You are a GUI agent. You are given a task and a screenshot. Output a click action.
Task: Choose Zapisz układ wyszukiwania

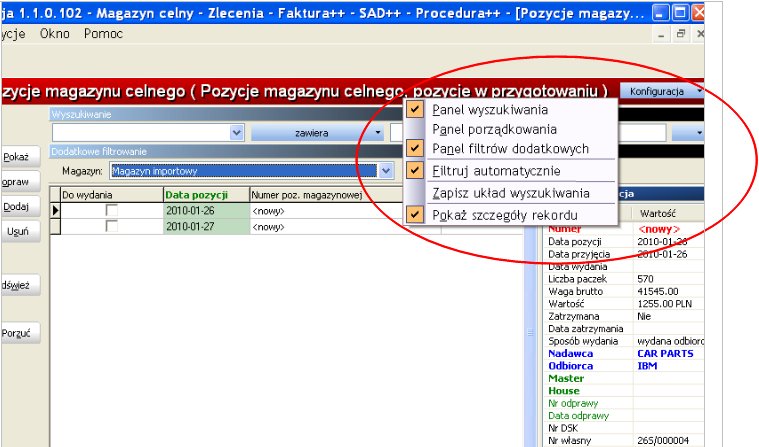click(510, 193)
